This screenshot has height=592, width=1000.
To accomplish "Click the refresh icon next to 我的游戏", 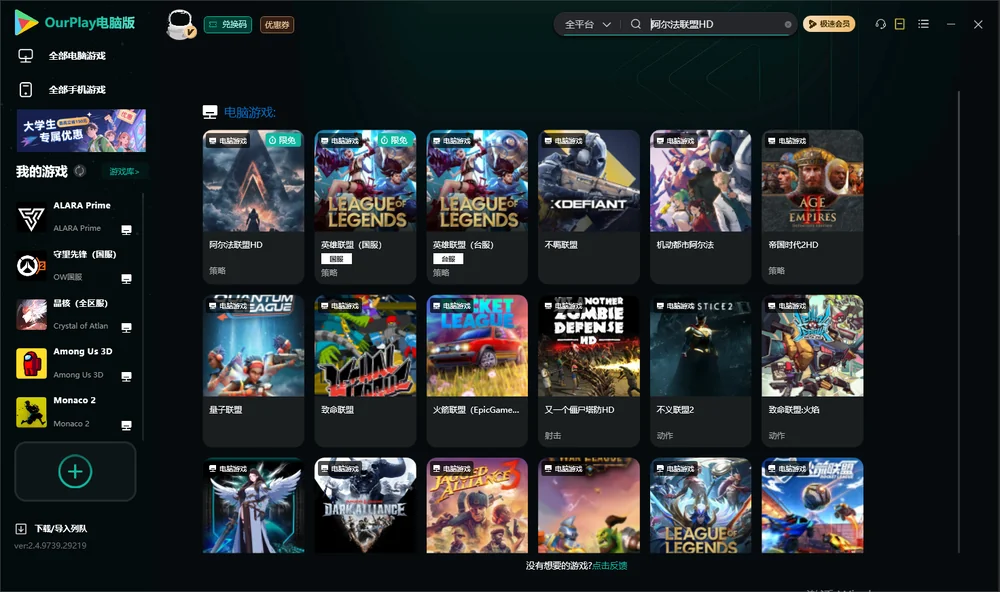I will [x=80, y=171].
